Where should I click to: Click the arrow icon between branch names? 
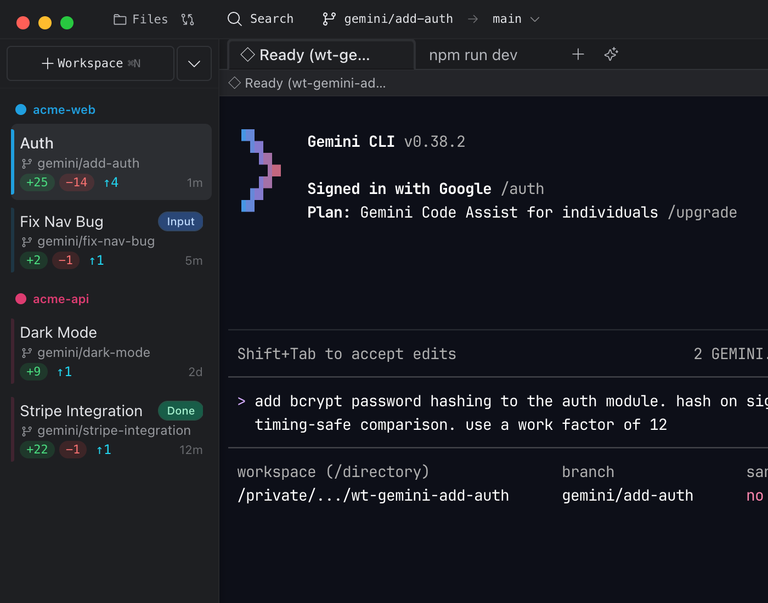pyautogui.click(x=473, y=19)
